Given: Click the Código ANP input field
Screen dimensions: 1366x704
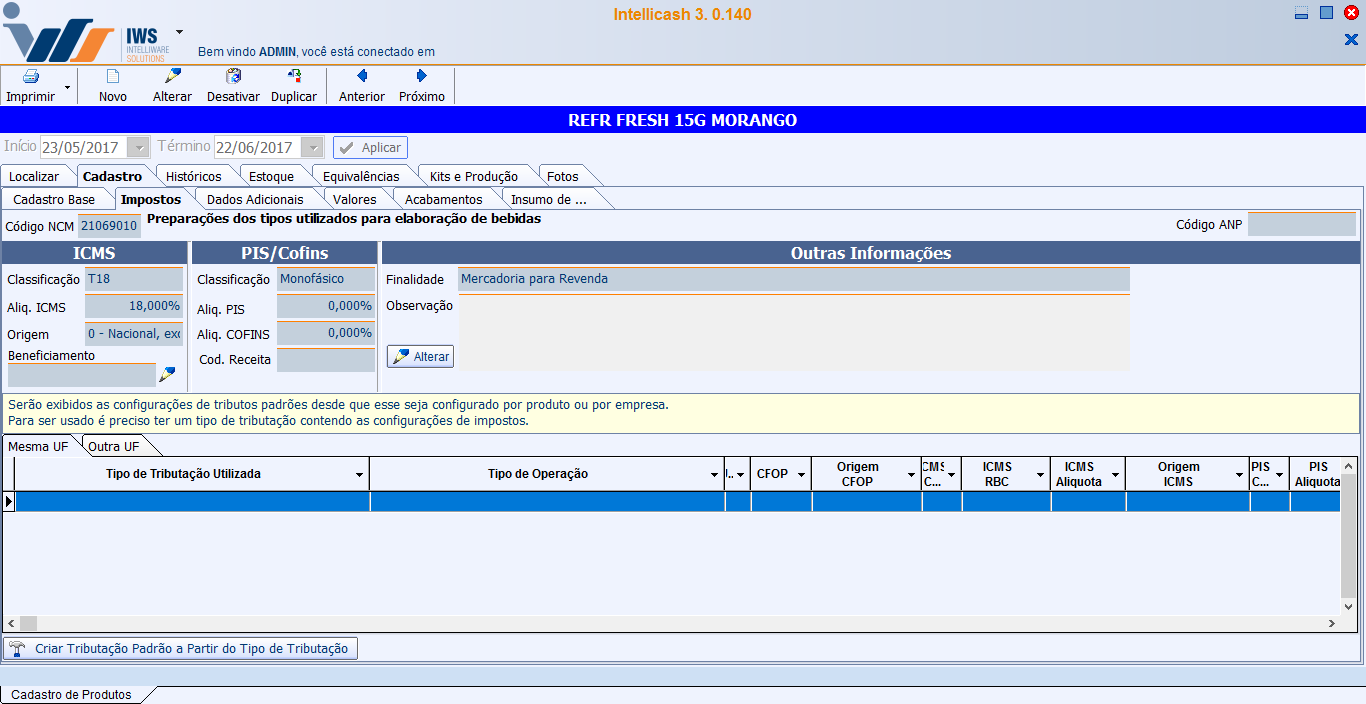Looking at the screenshot, I should 1301,225.
